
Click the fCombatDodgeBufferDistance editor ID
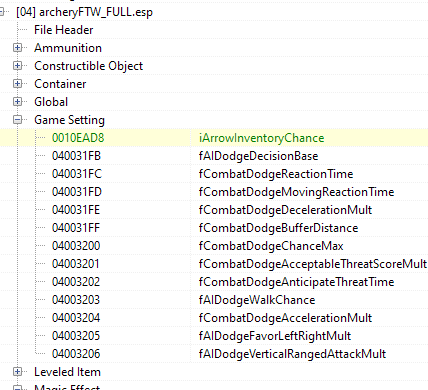[279, 228]
